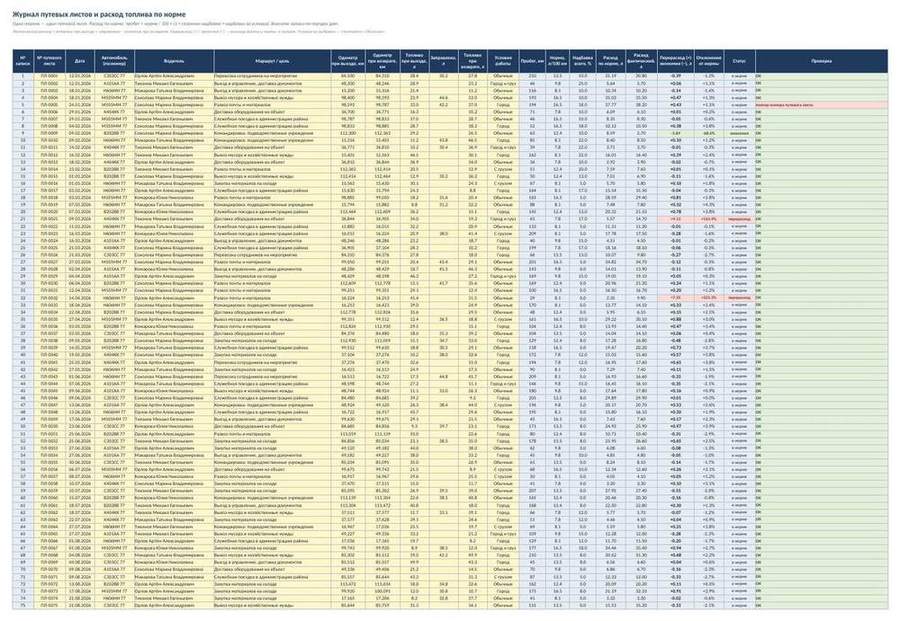Screen dimensions: 900x621
Task: Click the red 'перерасход' status in row ПЛ-0021
Action: point(739,219)
